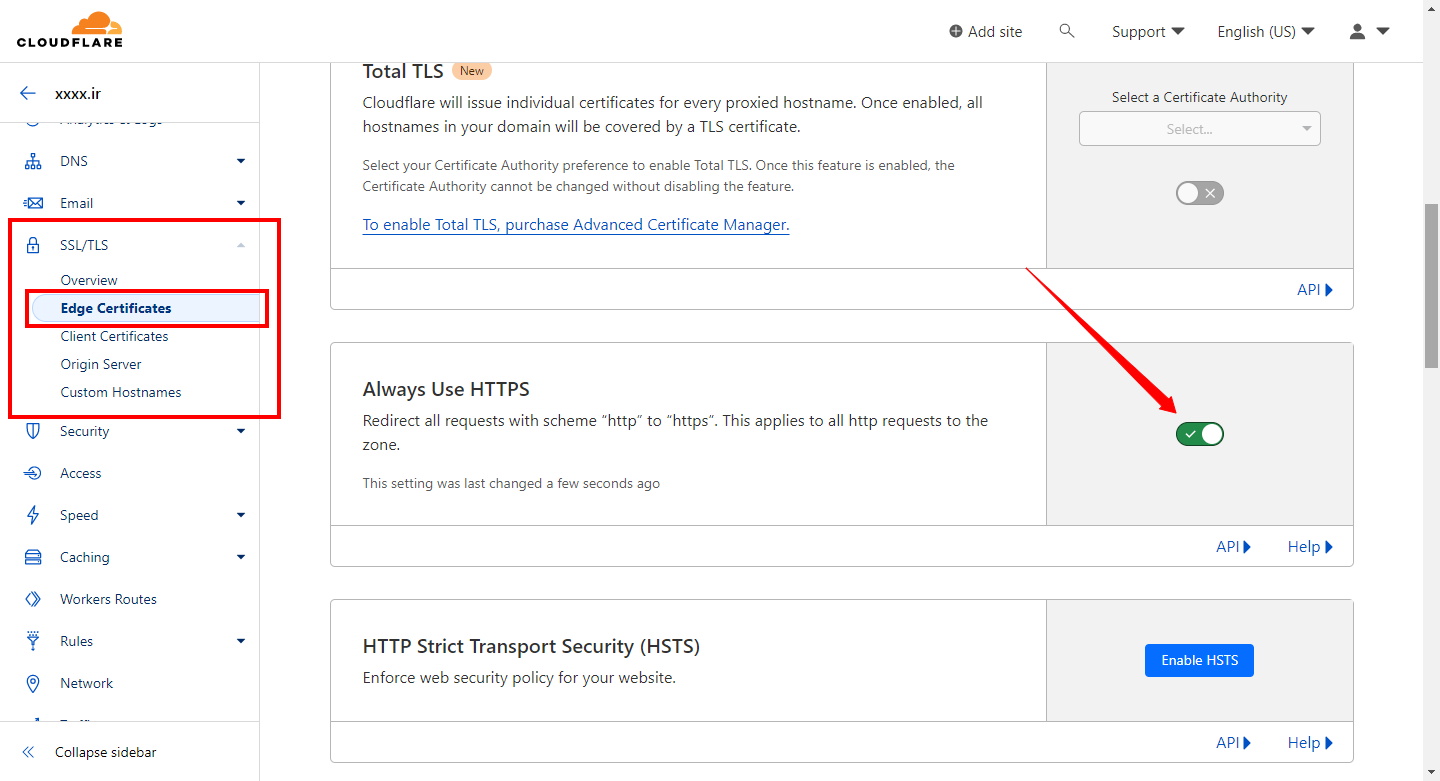Click the Always Use HTTPS heading
The image size is (1440, 781).
(x=446, y=389)
